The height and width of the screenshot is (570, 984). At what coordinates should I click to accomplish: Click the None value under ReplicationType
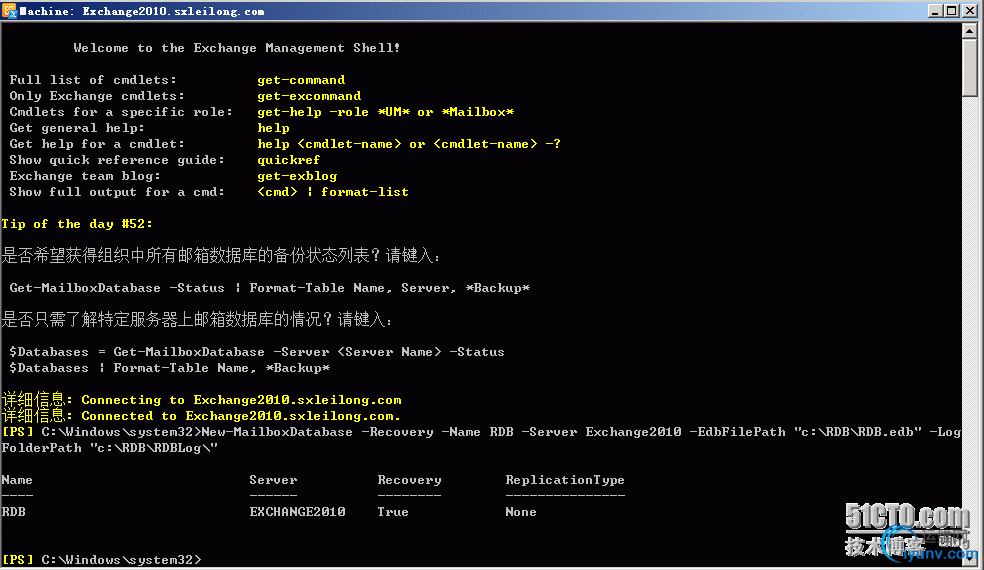click(521, 512)
